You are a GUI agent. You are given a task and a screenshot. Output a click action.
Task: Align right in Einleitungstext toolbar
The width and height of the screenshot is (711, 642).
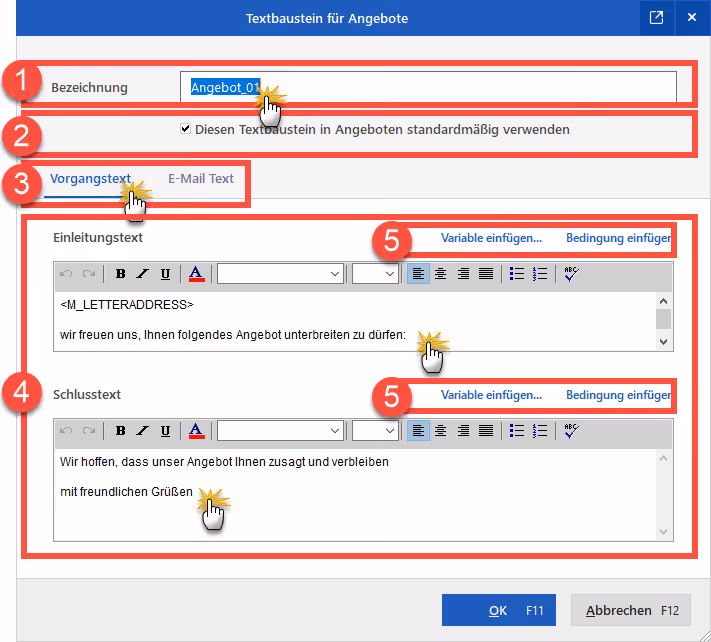[x=463, y=274]
